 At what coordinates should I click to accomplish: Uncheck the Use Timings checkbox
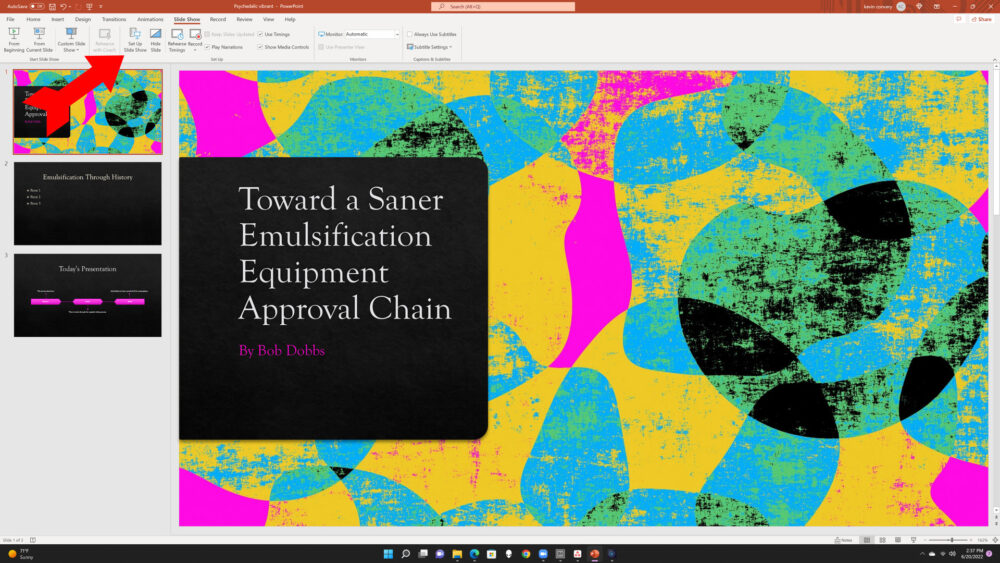tap(260, 34)
